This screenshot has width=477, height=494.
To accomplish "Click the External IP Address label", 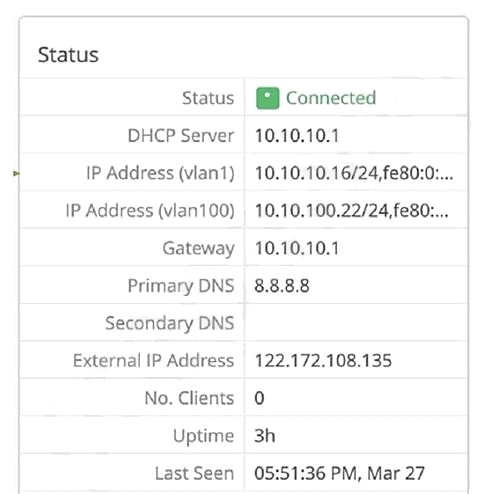I will [154, 361].
